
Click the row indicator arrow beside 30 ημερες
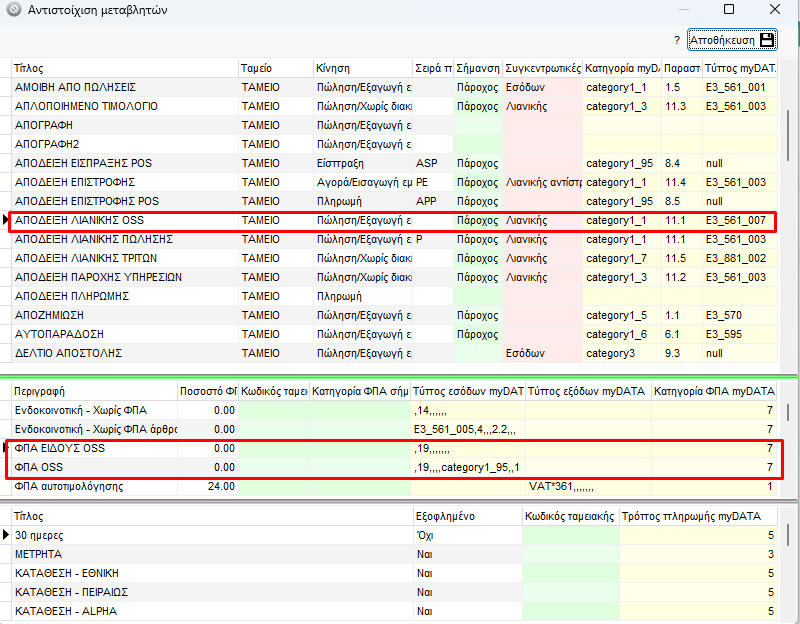pos(5,535)
